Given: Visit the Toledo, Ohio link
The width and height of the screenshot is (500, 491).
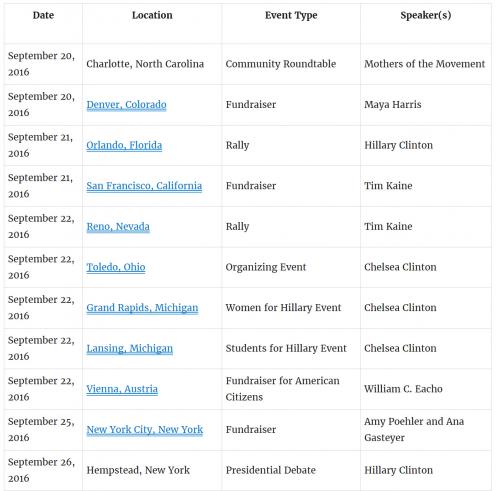Looking at the screenshot, I should pos(116,267).
